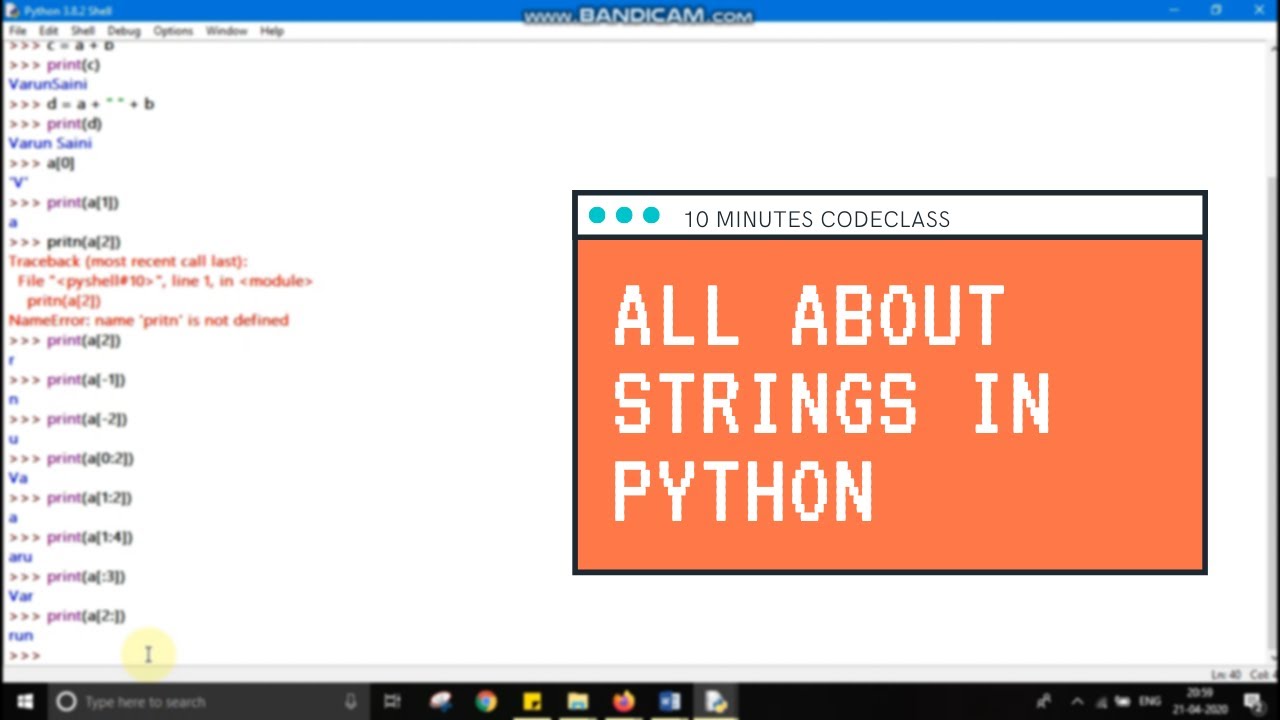The width and height of the screenshot is (1280, 720).
Task: Open the Debug menu
Action: [124, 31]
